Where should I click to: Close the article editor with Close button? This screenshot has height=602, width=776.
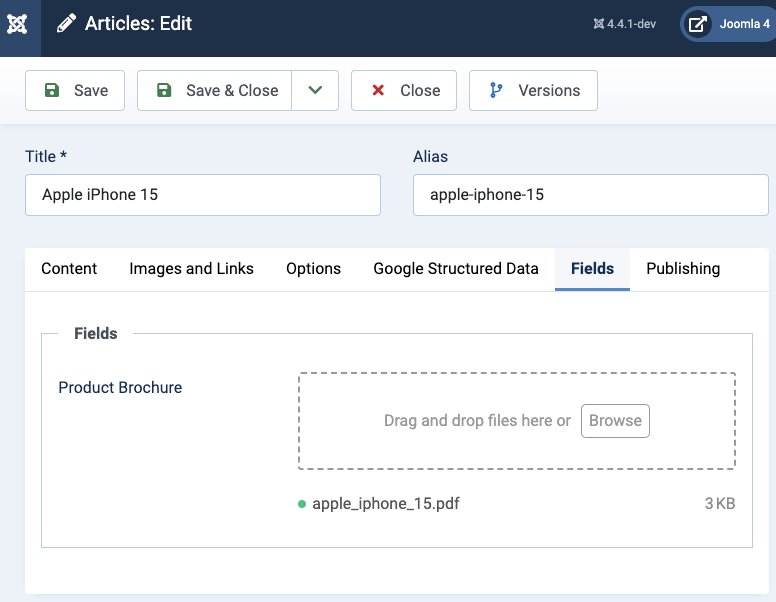(x=404, y=91)
